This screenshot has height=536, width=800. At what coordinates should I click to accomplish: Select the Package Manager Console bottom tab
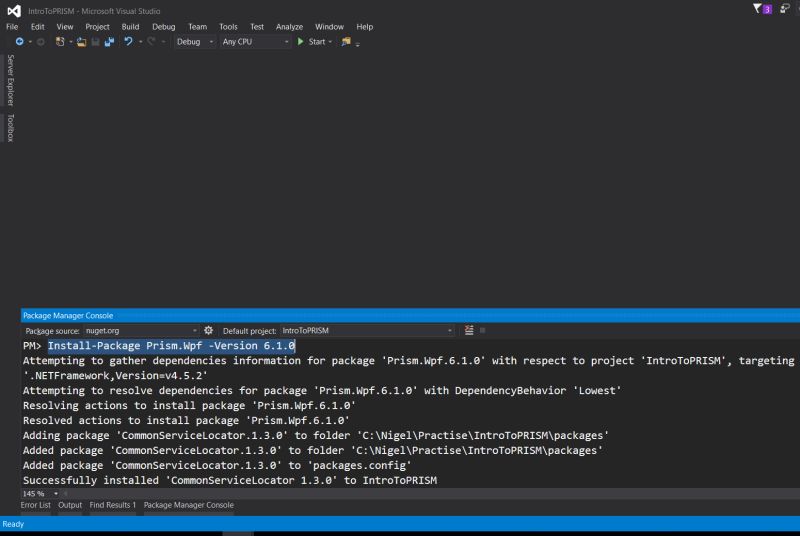[x=189, y=505]
